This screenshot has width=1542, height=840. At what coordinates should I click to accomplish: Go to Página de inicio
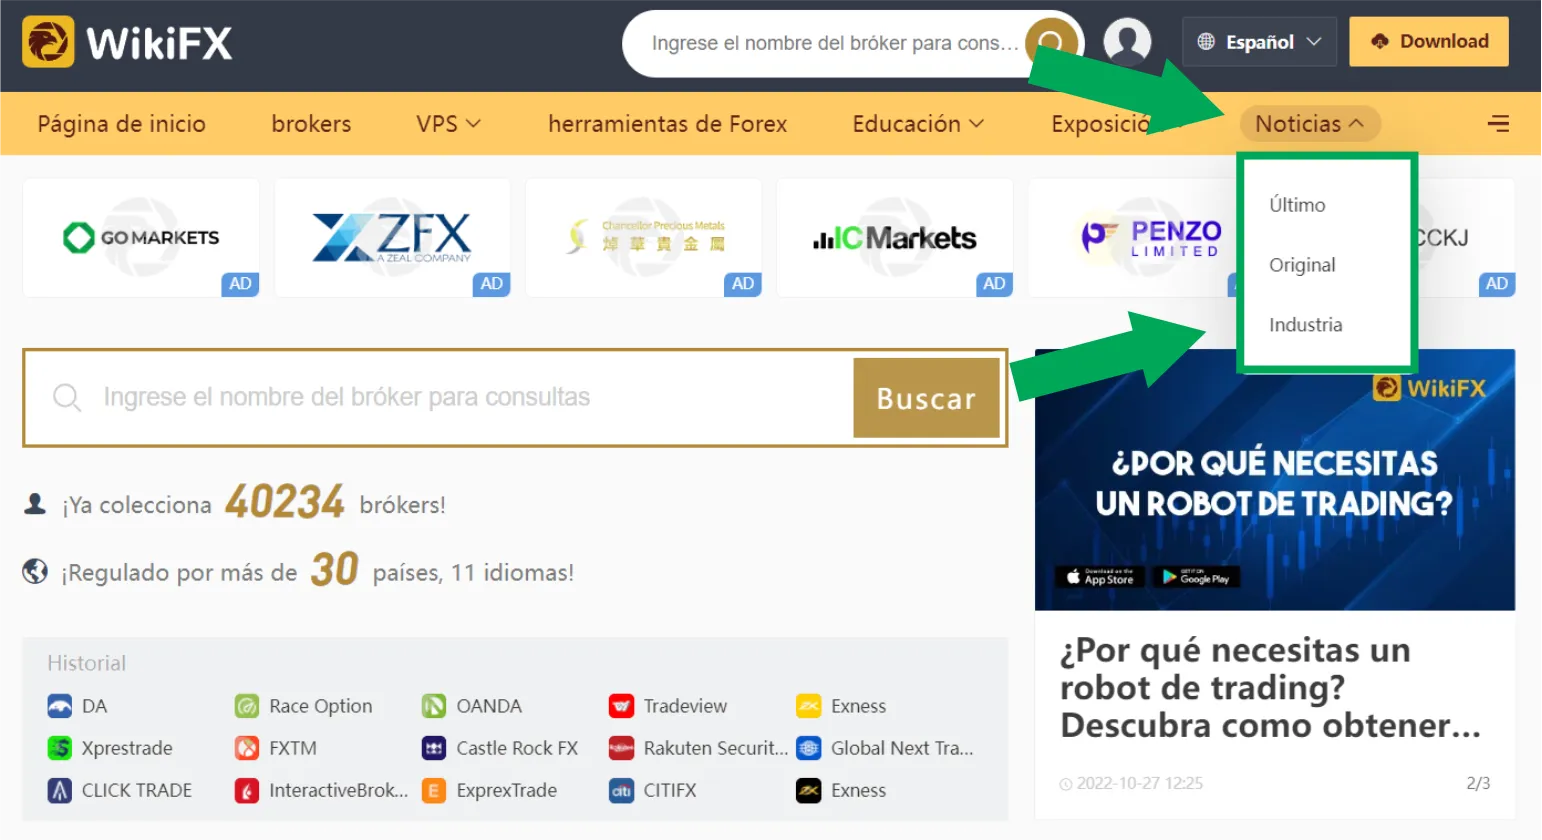(122, 124)
